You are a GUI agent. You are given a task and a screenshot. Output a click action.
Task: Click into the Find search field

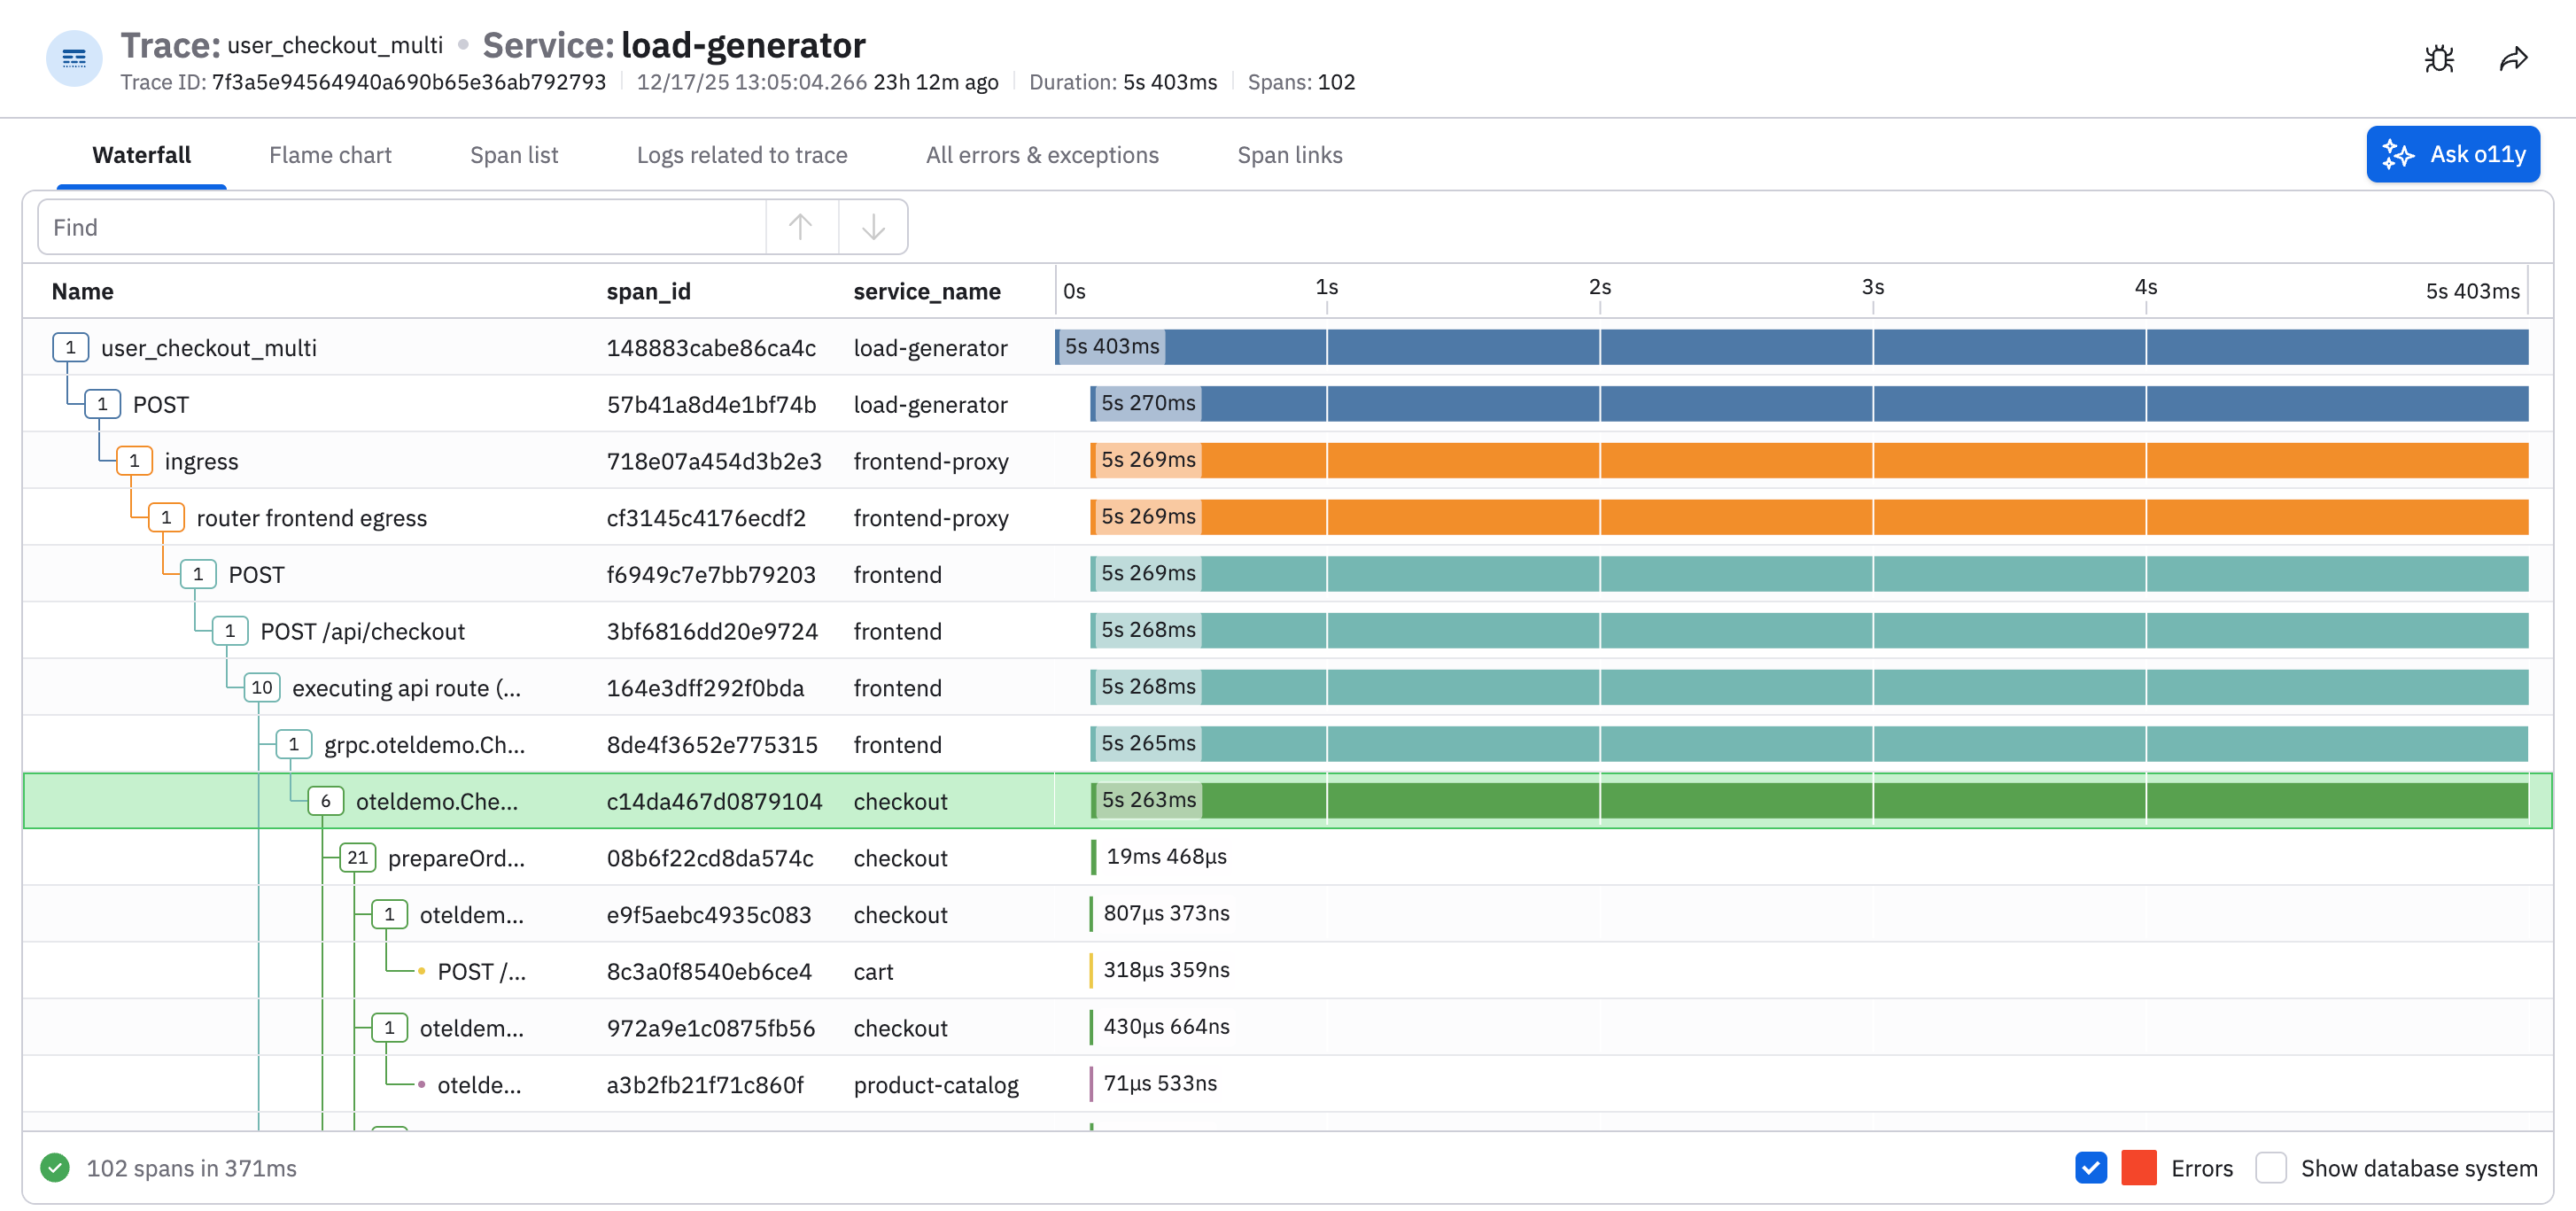coord(400,227)
